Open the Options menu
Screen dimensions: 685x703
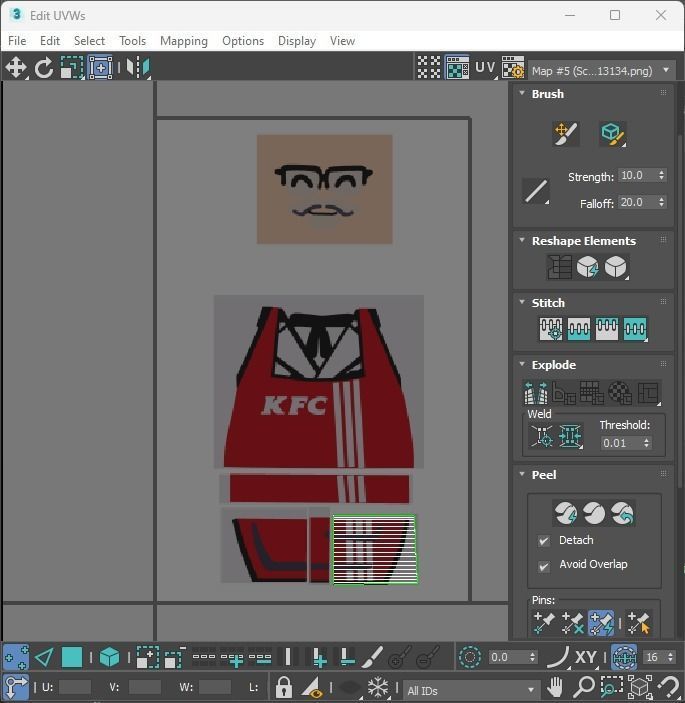click(x=243, y=41)
